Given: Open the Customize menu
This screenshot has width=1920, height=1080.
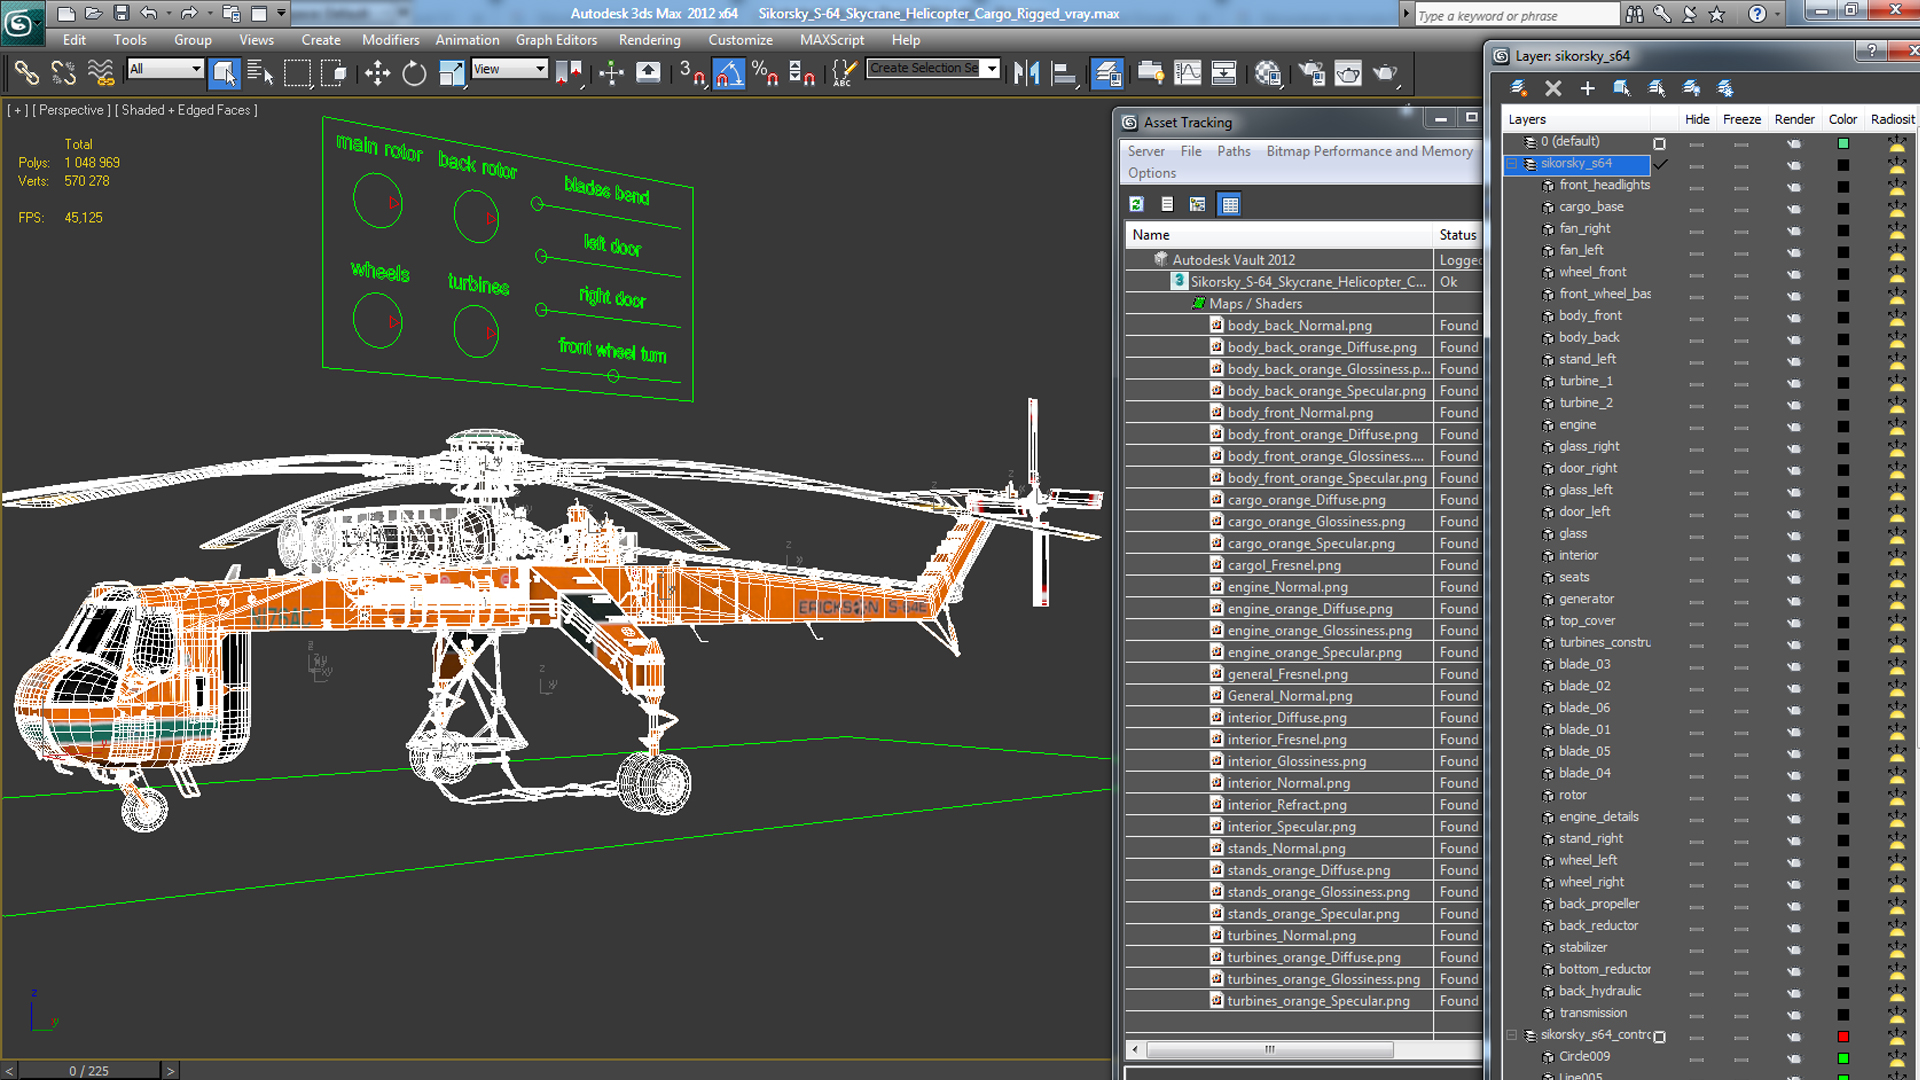Looking at the screenshot, I should [x=740, y=40].
